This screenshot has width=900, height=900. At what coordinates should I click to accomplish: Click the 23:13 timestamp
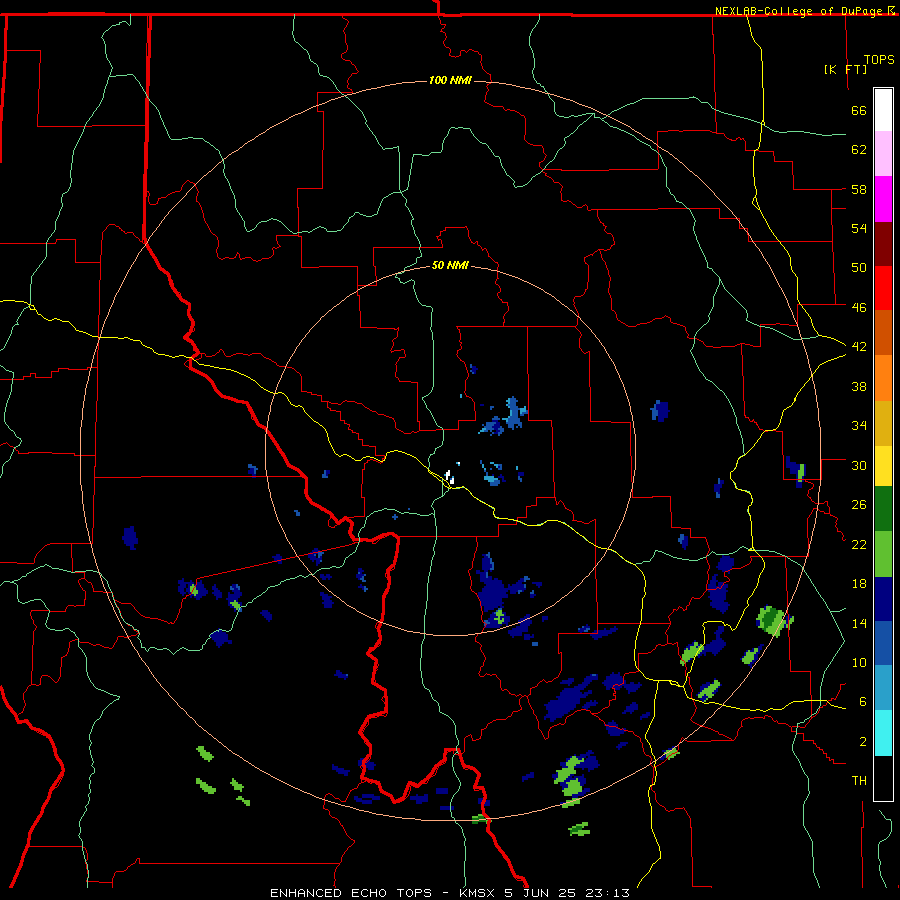(608, 893)
